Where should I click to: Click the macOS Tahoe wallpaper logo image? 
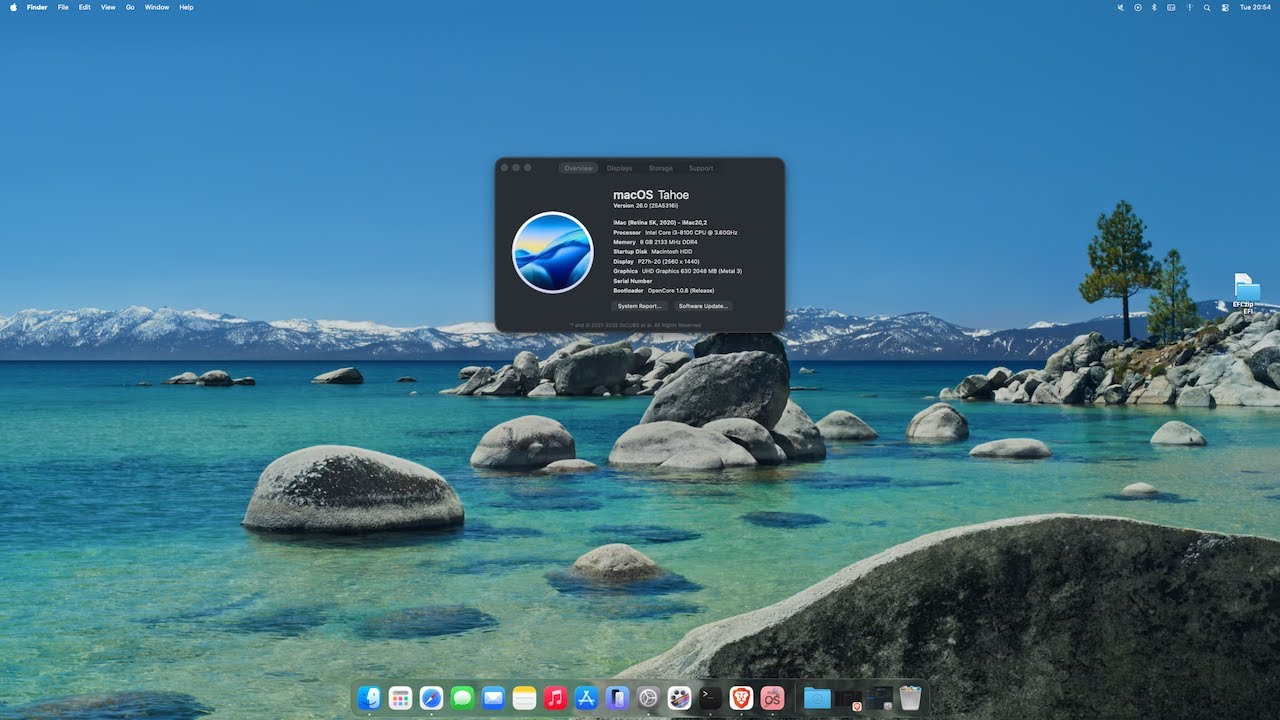tap(553, 252)
